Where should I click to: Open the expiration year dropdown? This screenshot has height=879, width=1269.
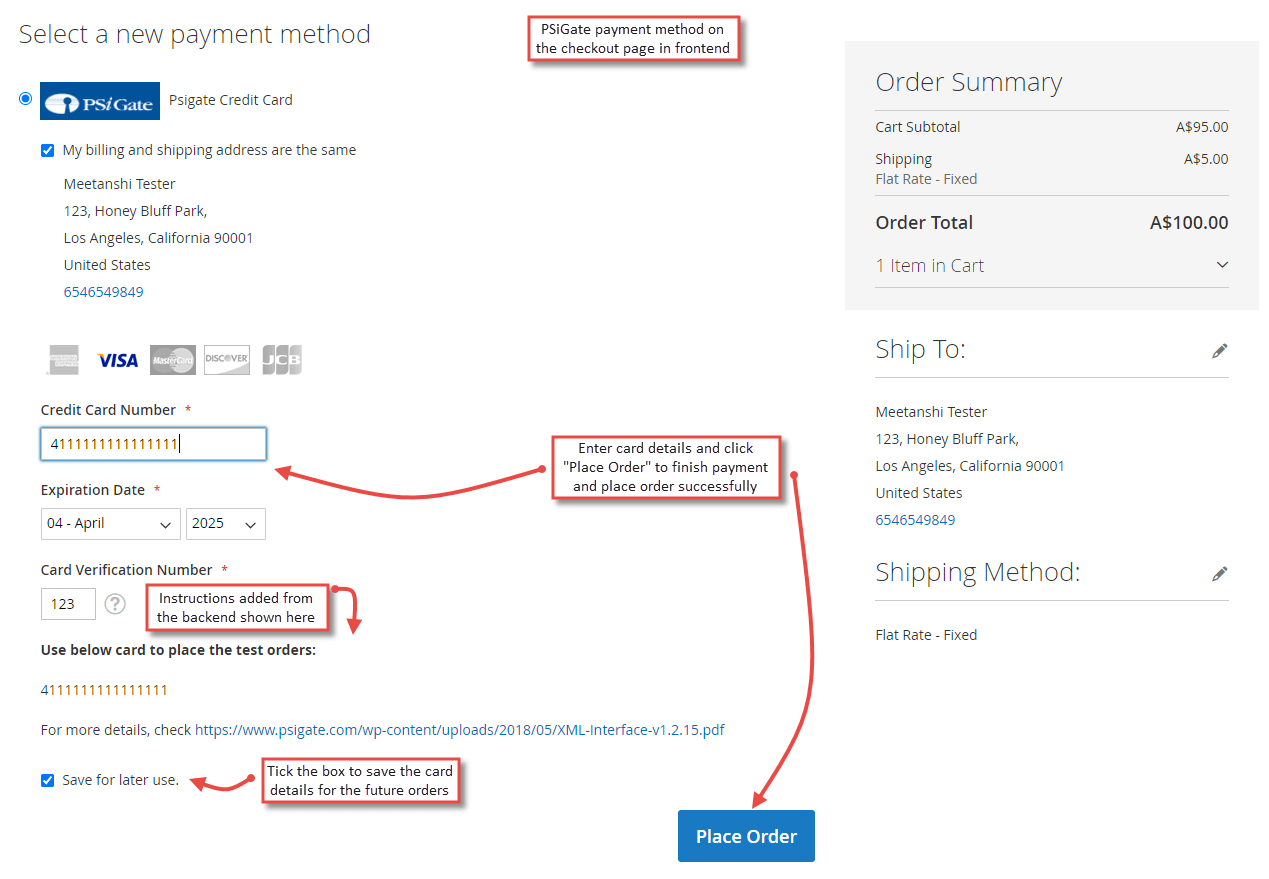(x=225, y=523)
